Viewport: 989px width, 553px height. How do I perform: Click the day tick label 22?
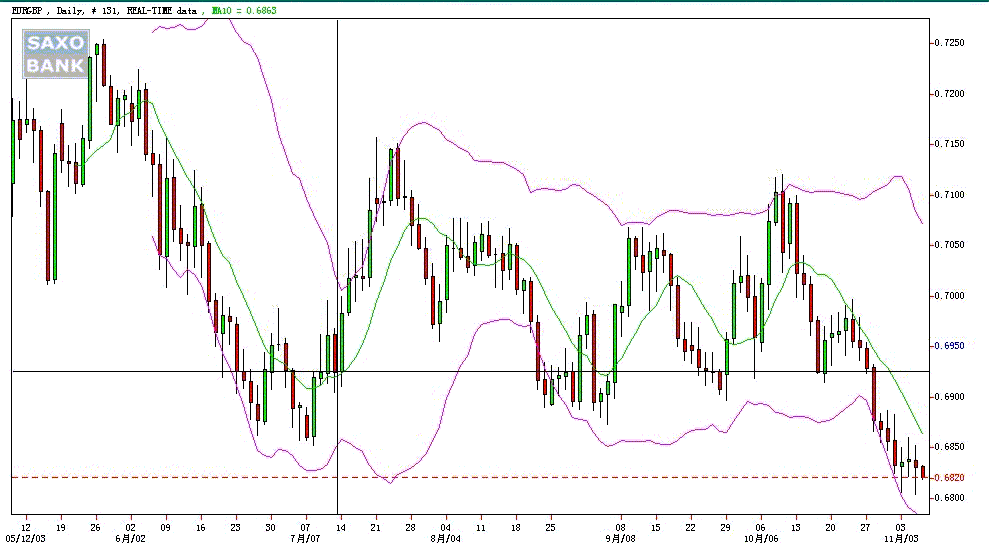[x=691, y=528]
